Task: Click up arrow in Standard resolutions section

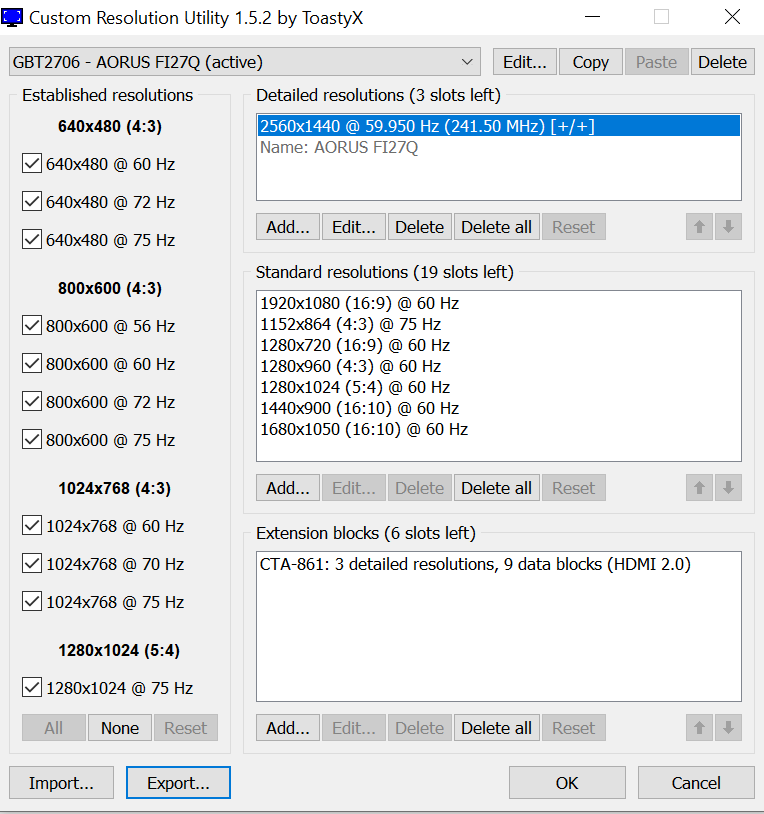Action: coord(699,488)
